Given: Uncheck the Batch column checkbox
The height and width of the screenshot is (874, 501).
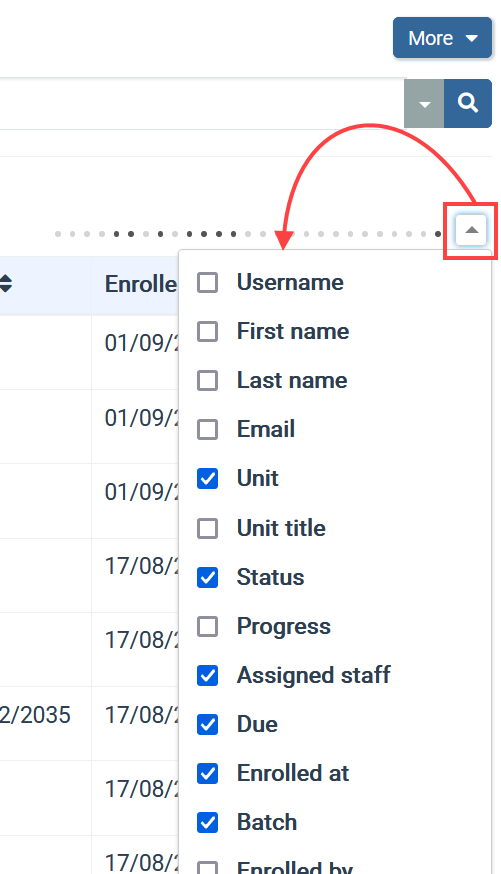Looking at the screenshot, I should (207, 823).
